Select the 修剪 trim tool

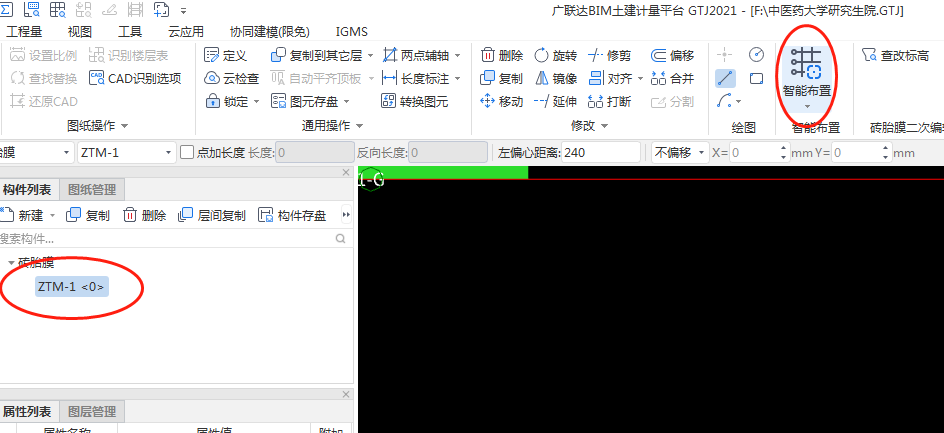click(609, 55)
